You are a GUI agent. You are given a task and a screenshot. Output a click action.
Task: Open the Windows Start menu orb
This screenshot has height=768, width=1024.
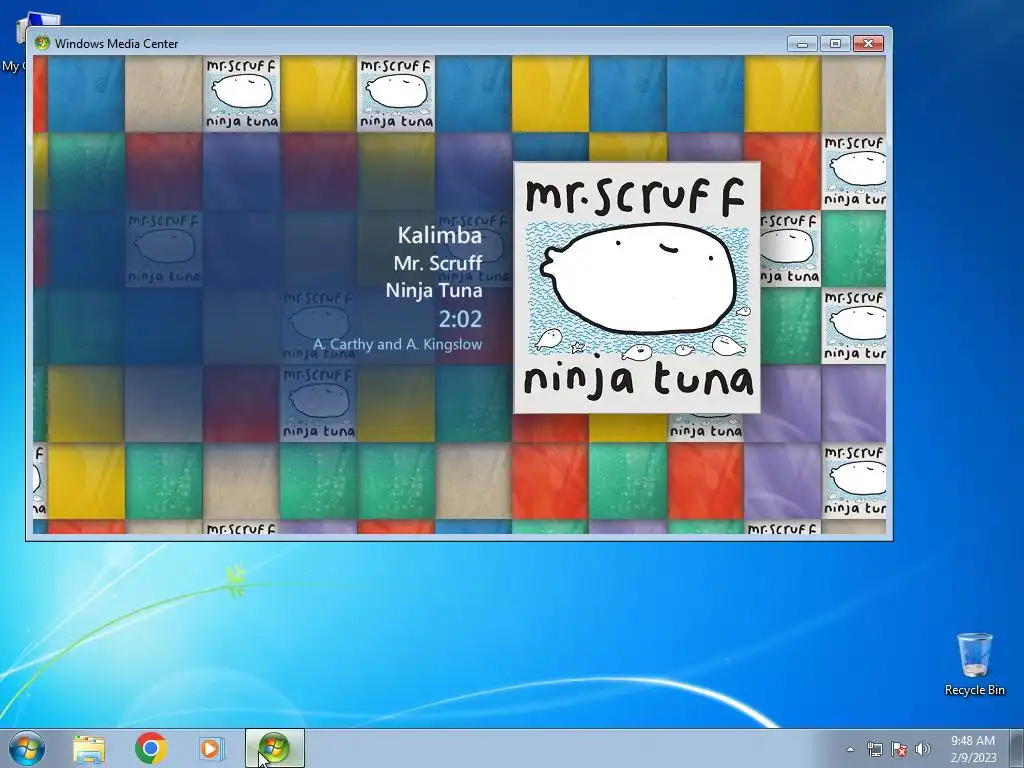(x=27, y=748)
